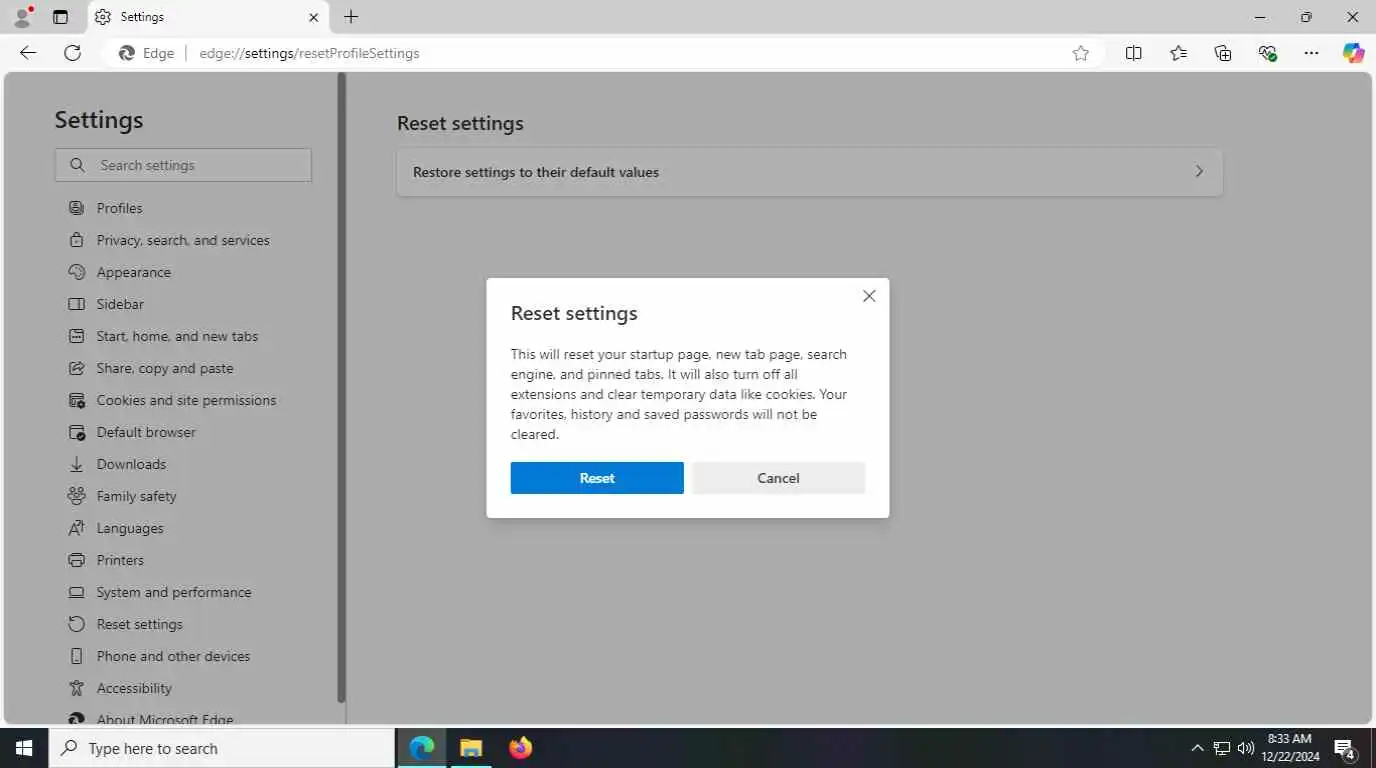Go to System and performance settings

click(174, 592)
